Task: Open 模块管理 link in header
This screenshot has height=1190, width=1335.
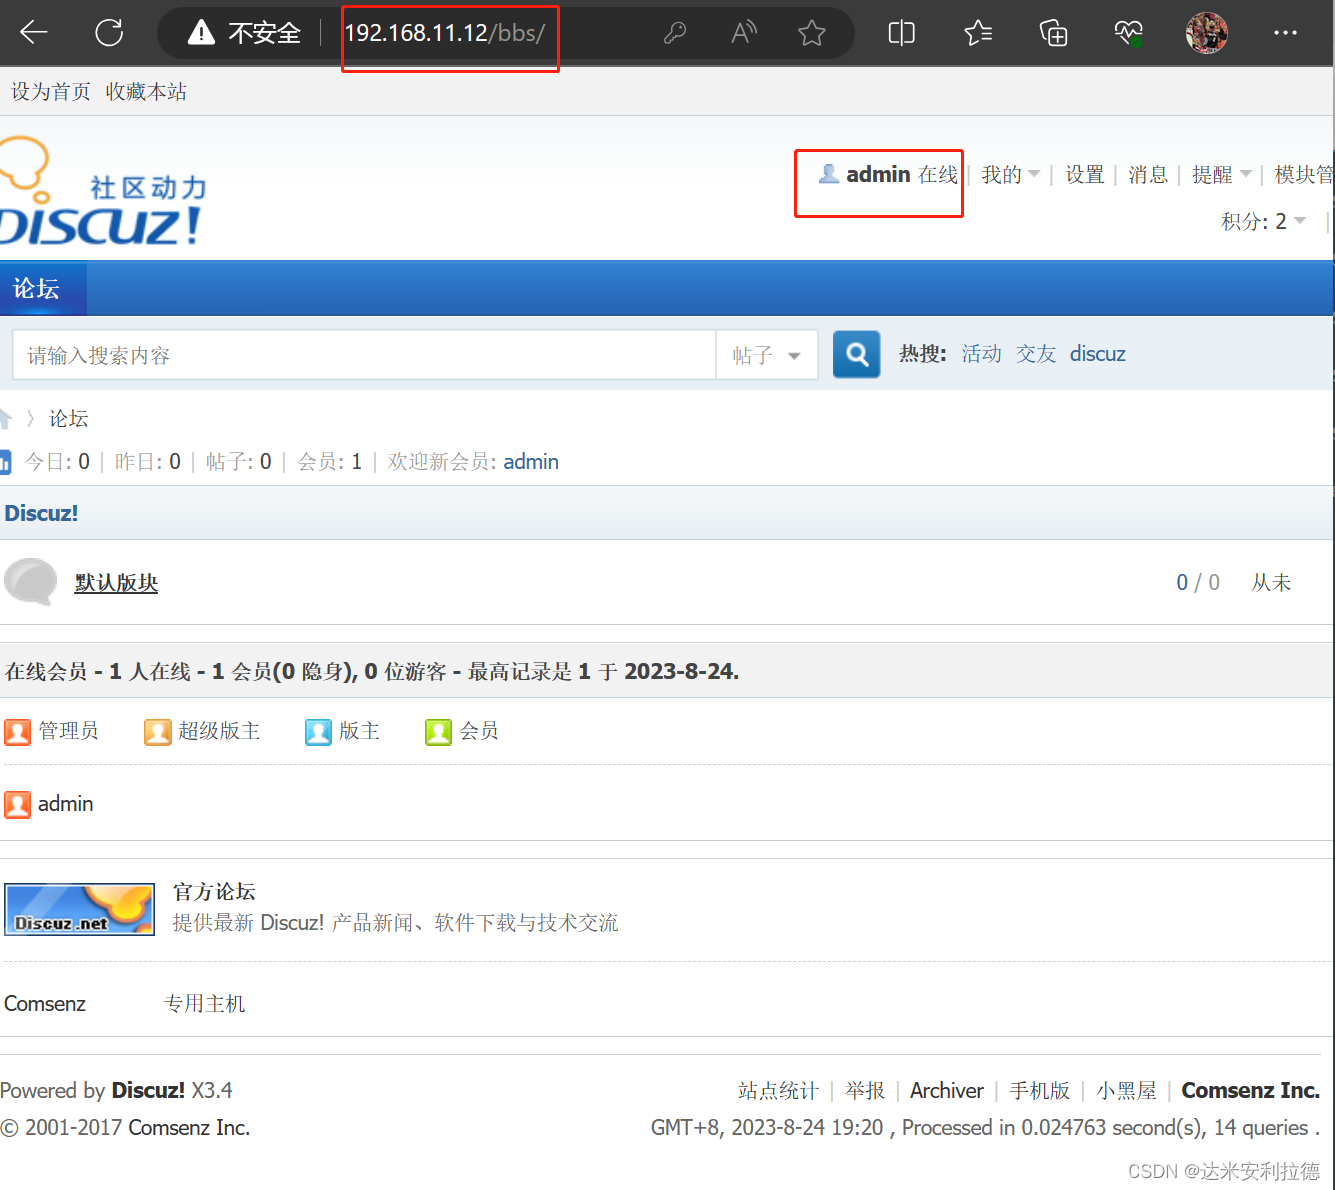Action: point(1305,175)
